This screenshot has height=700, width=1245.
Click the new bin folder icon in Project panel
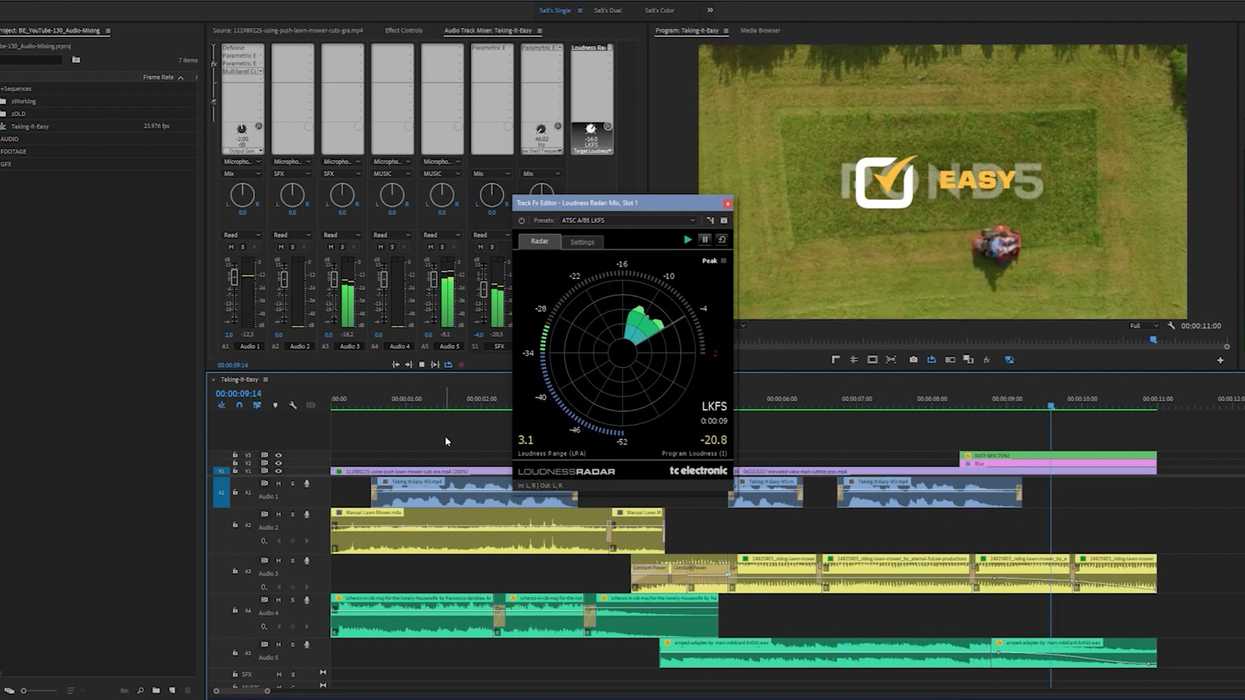pos(156,690)
